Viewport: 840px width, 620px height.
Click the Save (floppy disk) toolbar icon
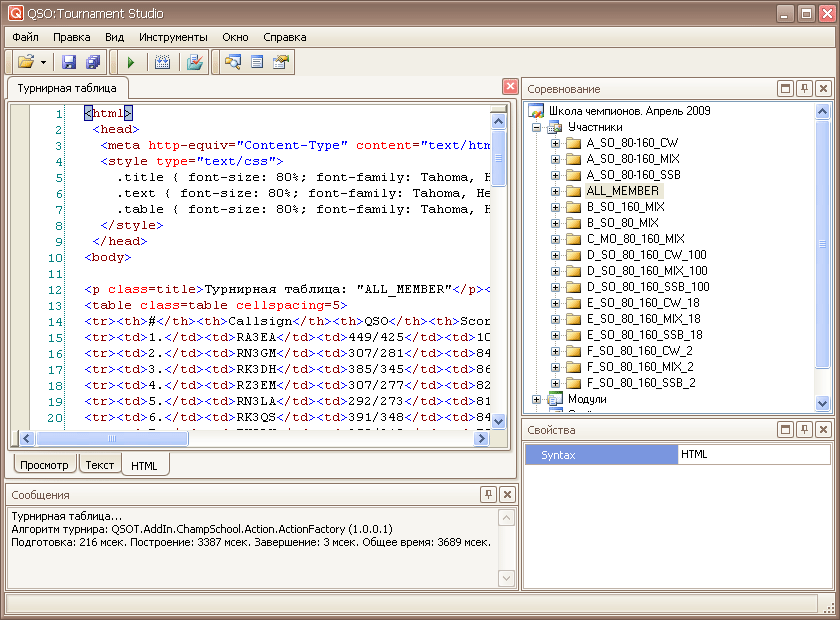pos(69,62)
